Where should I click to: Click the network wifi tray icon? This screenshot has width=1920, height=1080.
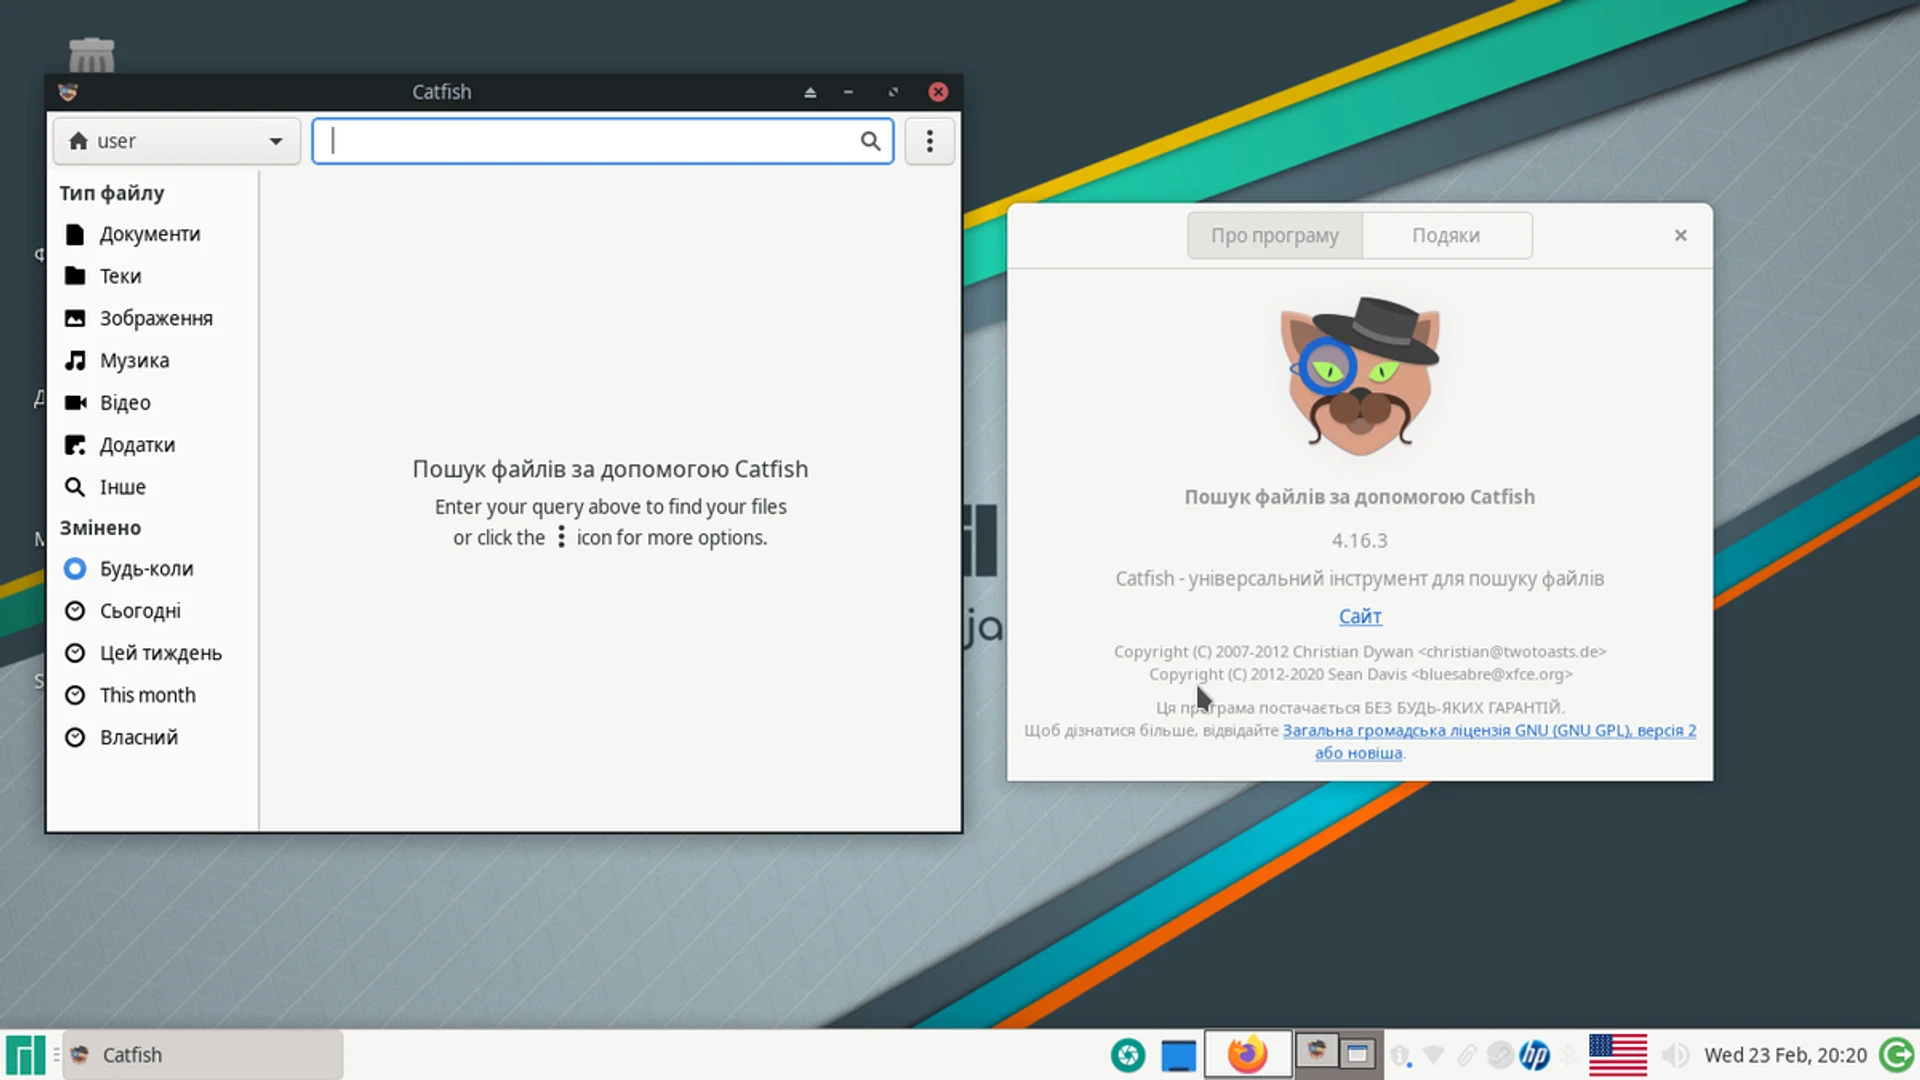point(1433,1055)
